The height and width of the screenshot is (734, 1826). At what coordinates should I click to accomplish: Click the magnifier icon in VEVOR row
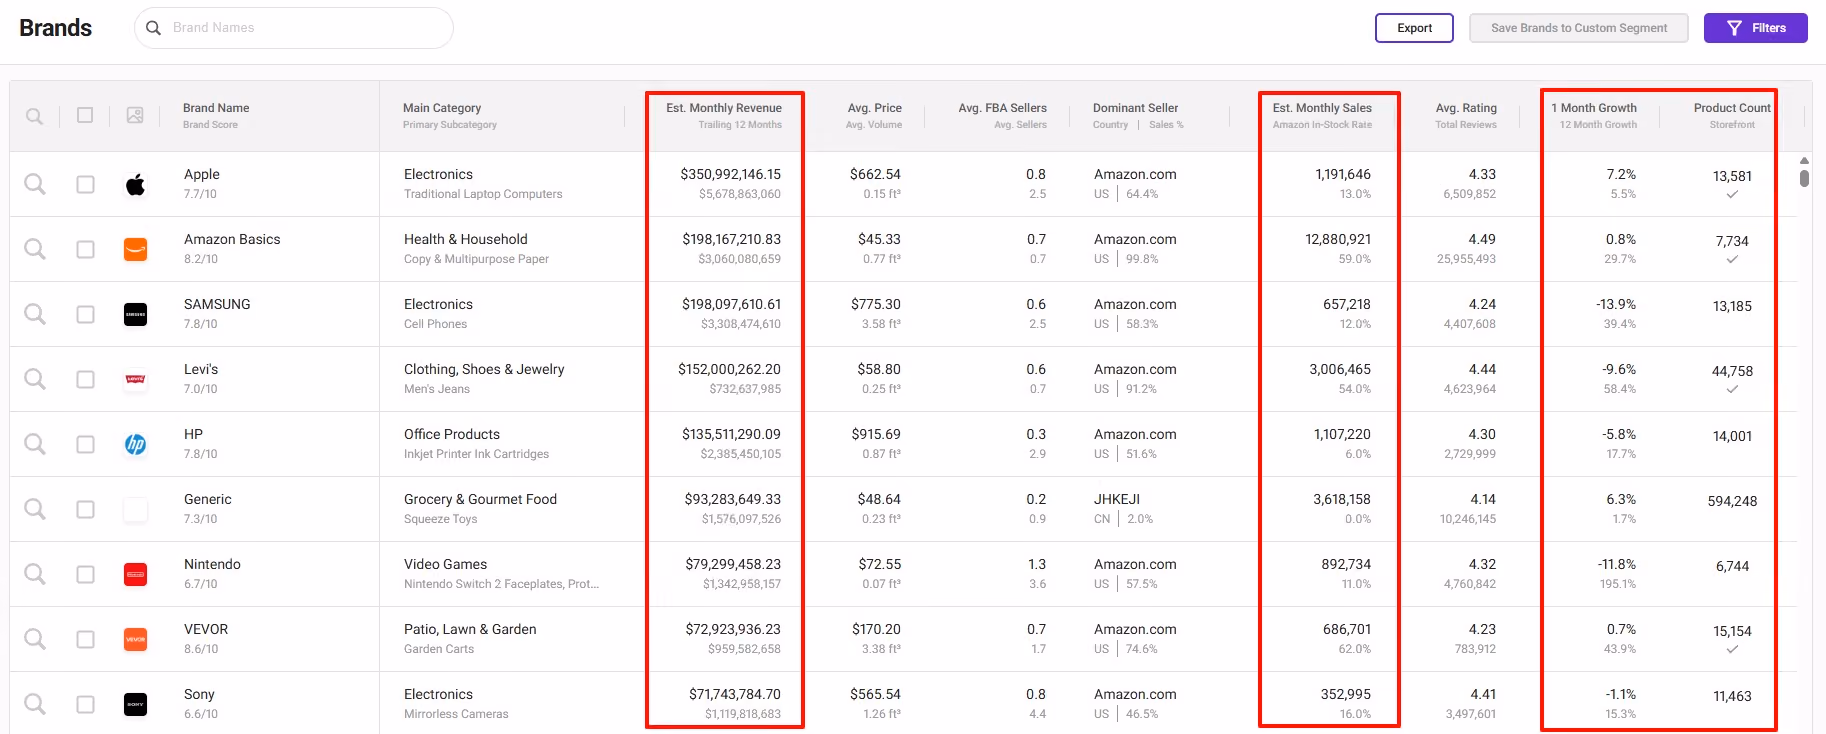tap(35, 639)
